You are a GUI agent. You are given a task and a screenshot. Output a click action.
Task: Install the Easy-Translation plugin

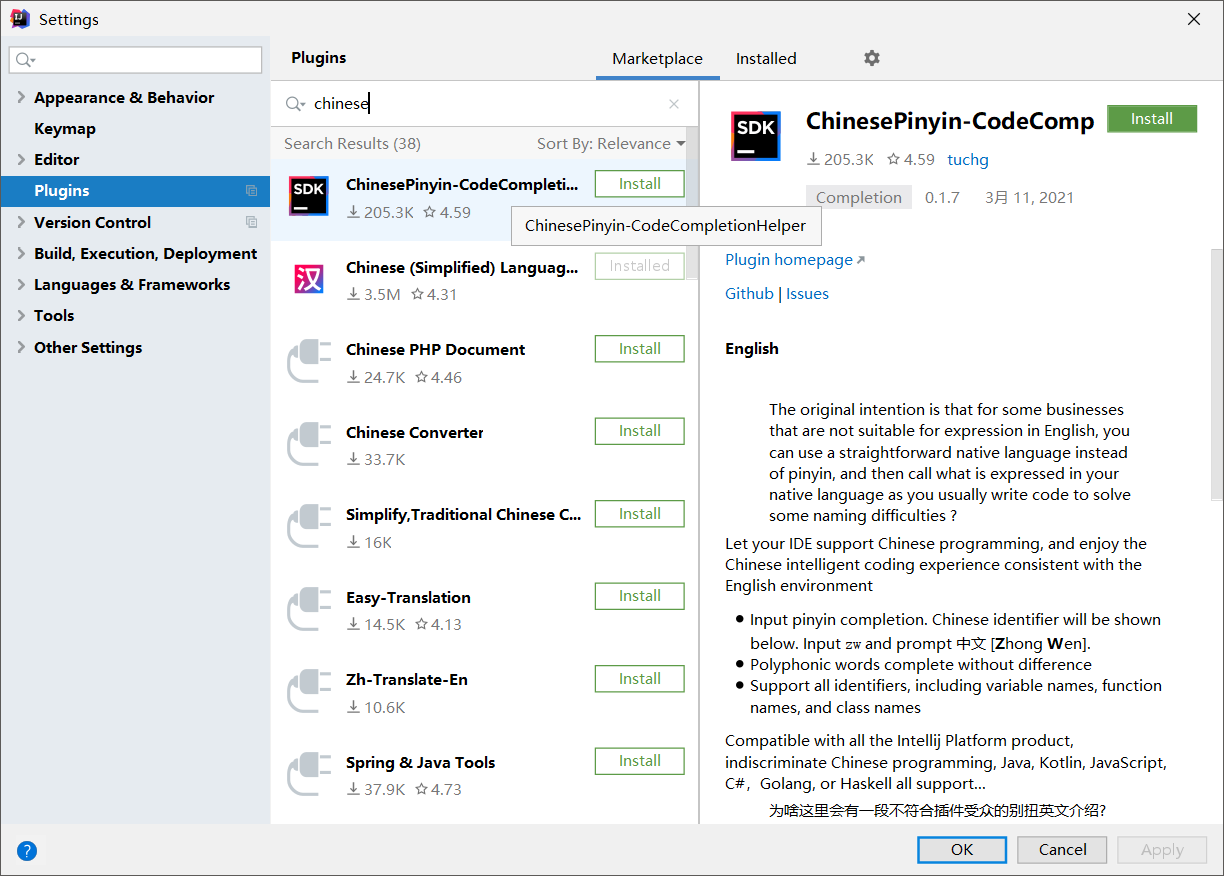(640, 596)
